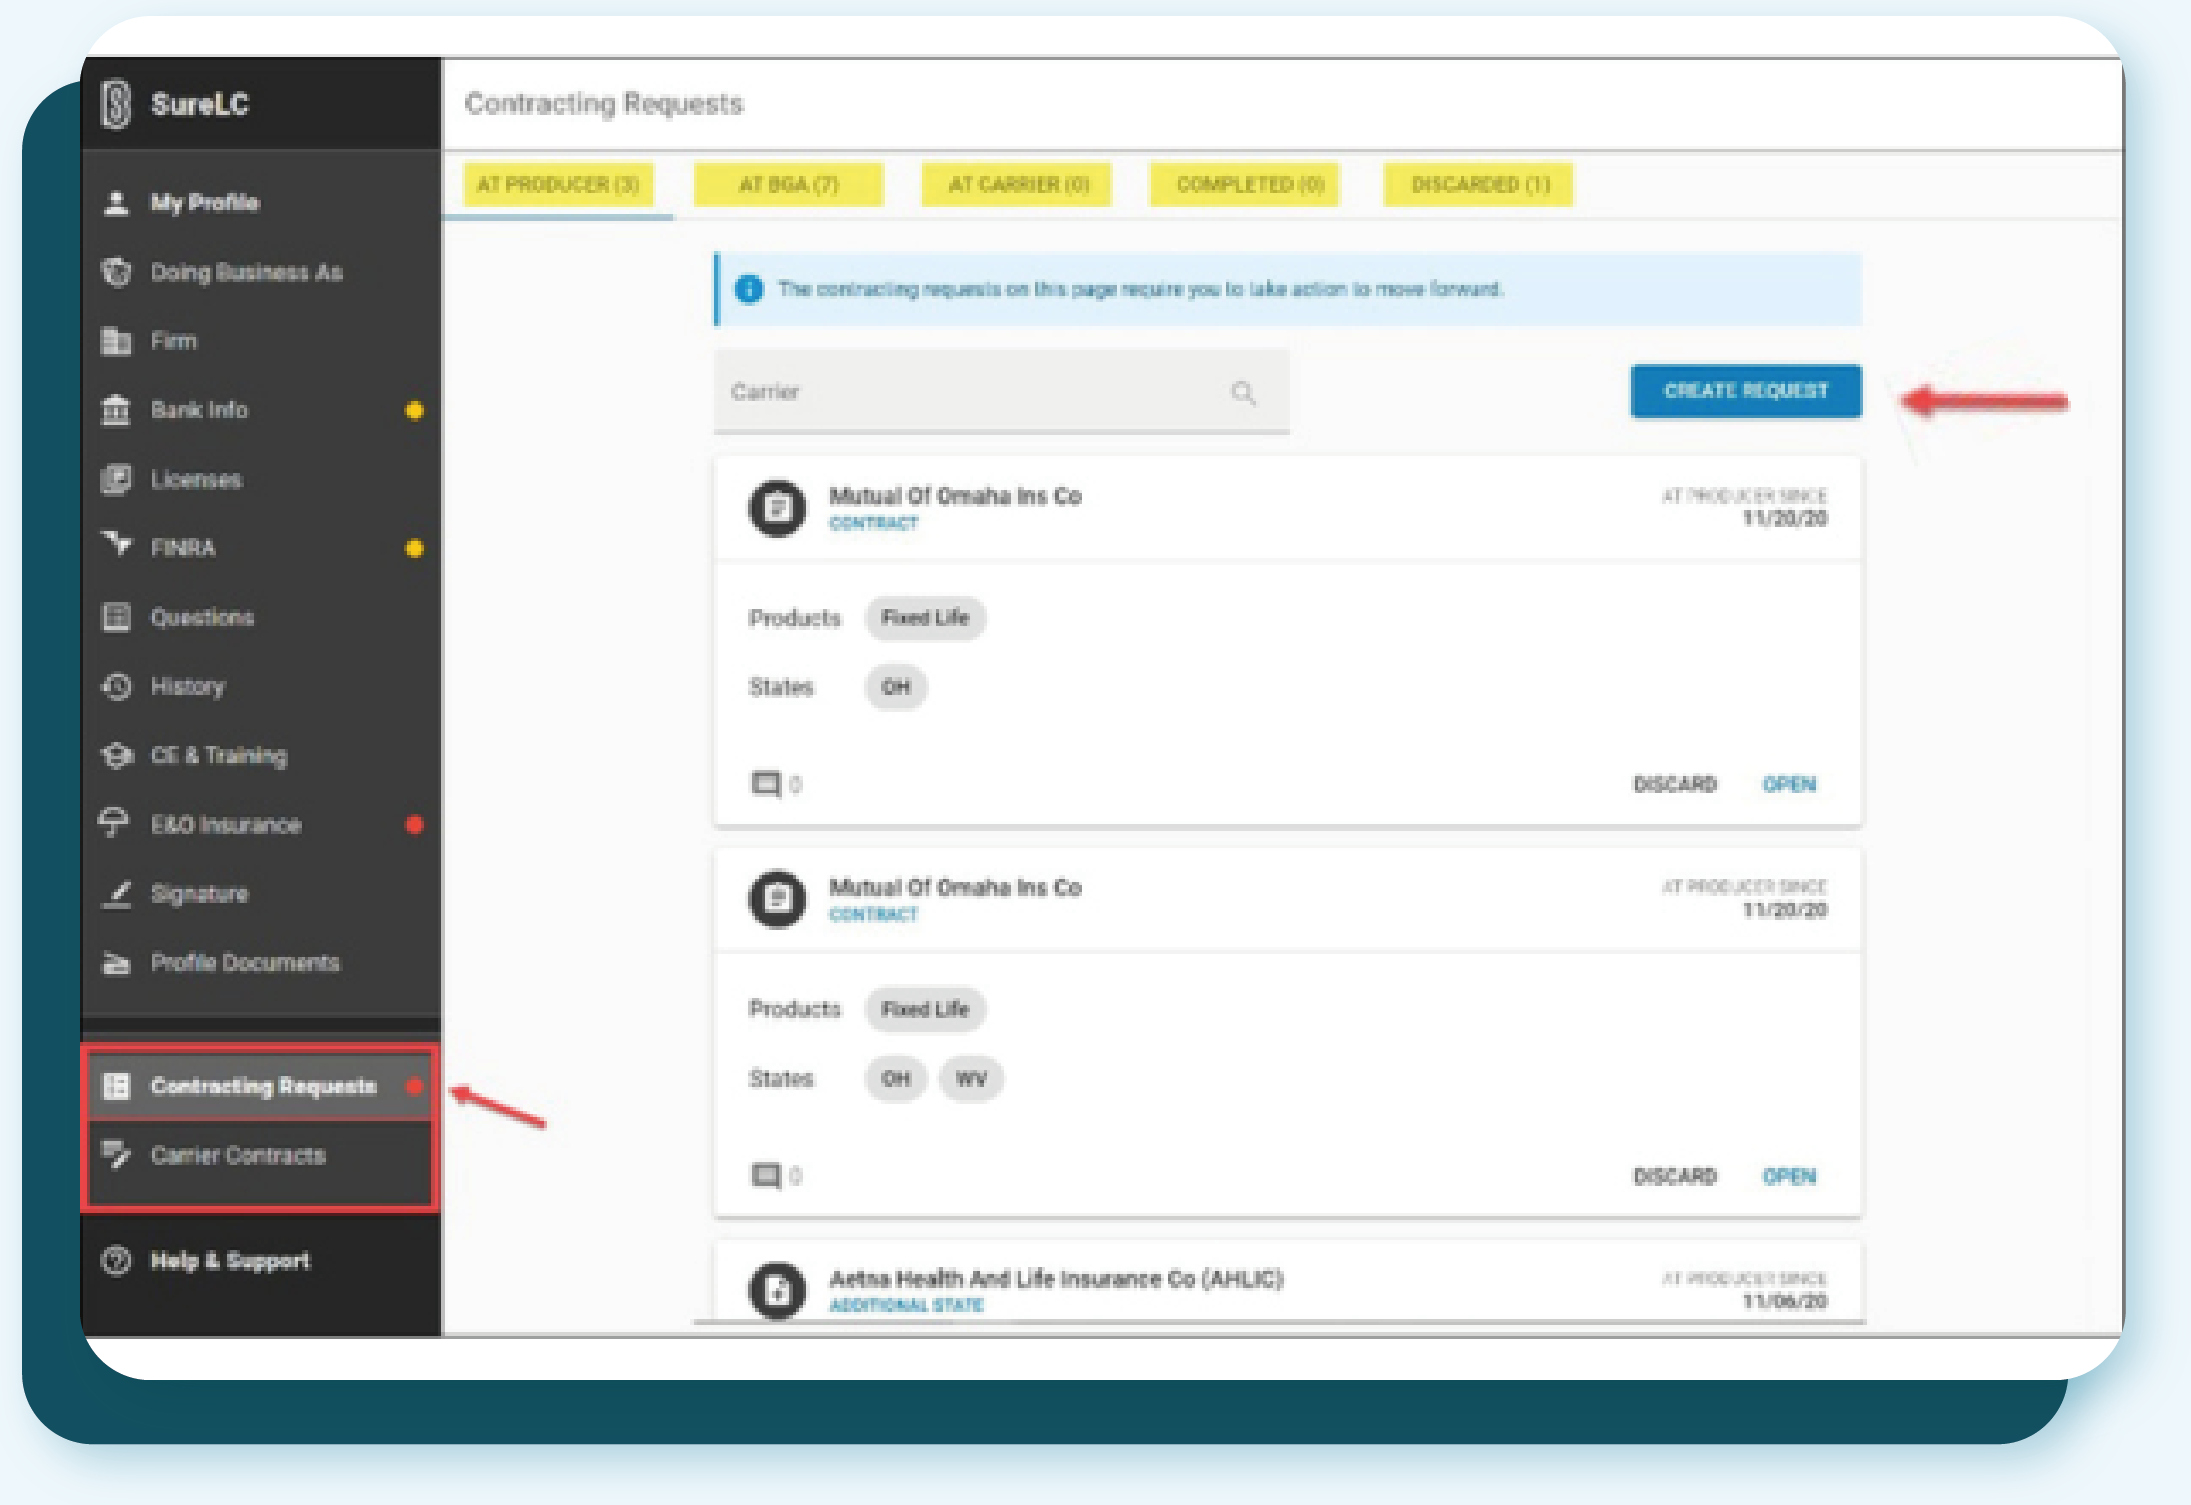
Task: Go to Profile Documents
Action: 261,963
